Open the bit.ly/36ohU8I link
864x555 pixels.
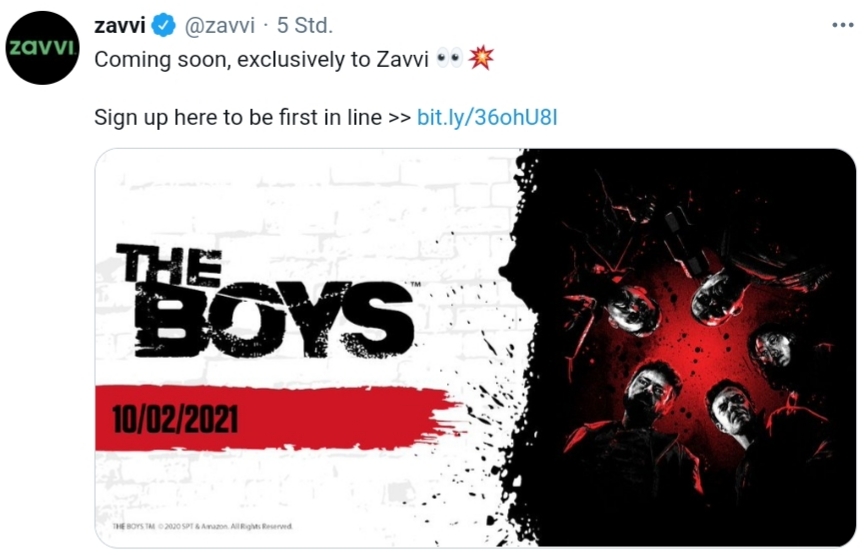point(486,117)
